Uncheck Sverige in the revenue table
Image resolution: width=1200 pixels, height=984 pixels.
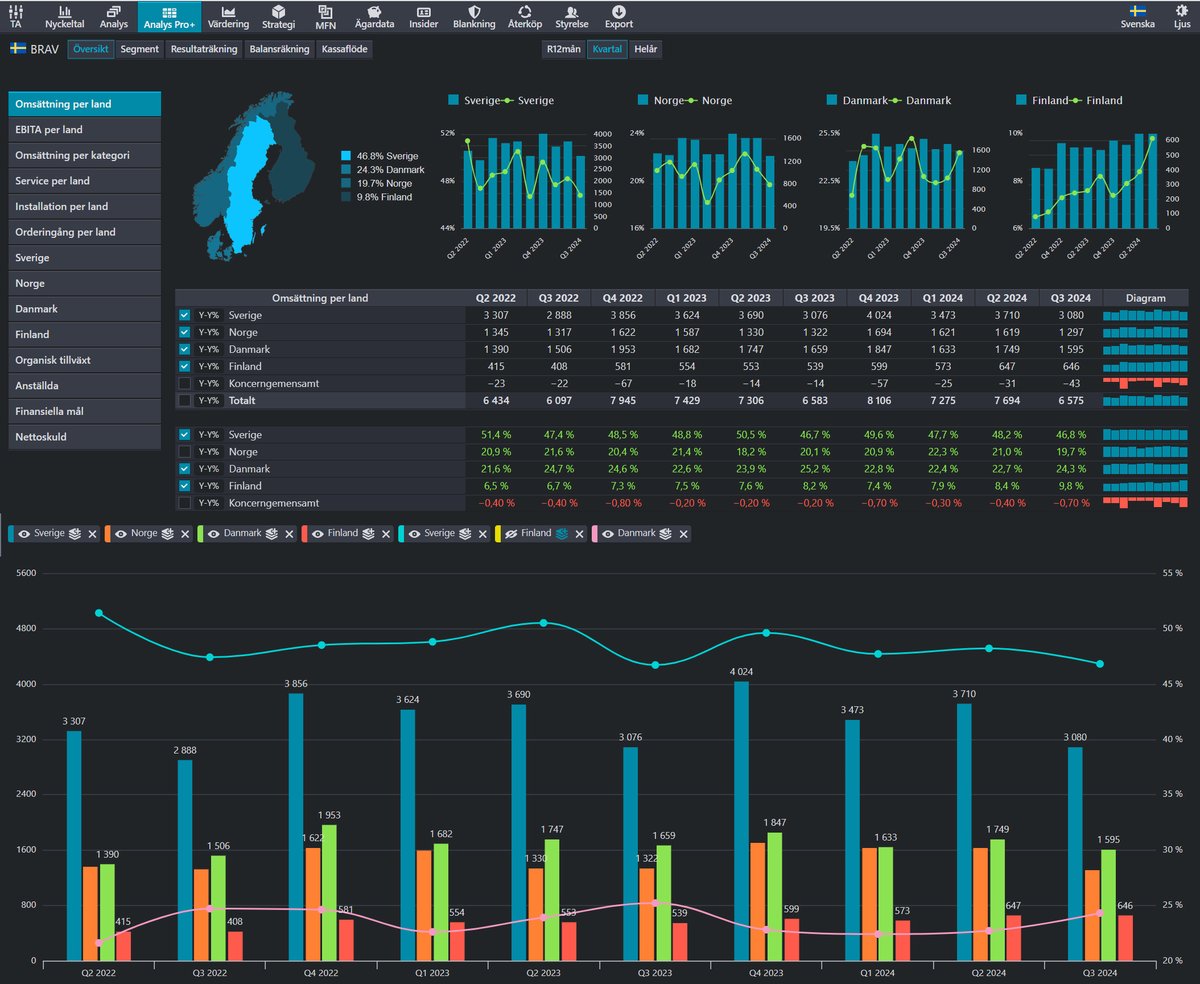click(184, 315)
